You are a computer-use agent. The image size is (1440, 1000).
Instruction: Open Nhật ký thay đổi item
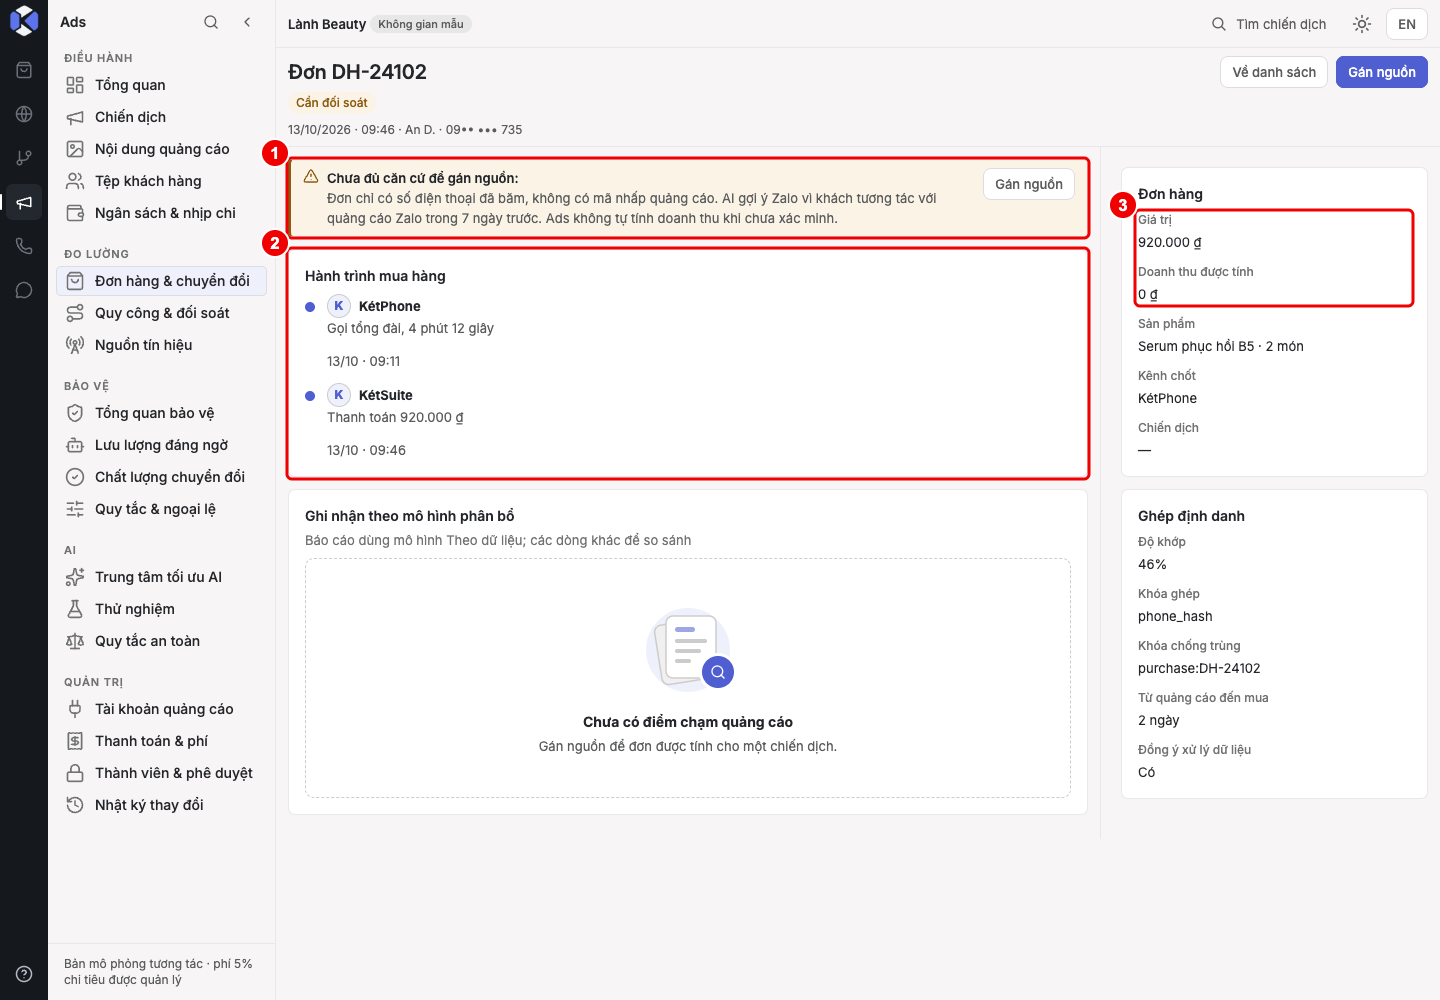(x=161, y=805)
